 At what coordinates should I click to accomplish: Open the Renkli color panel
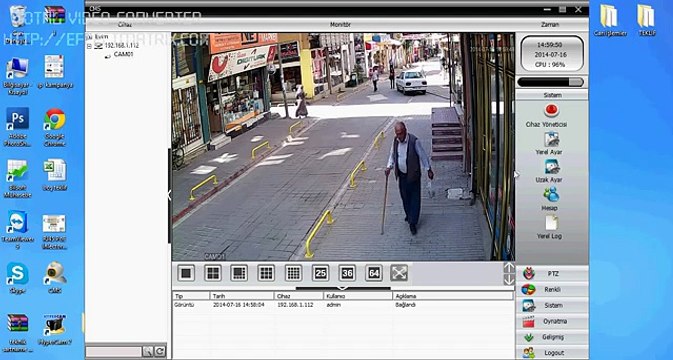coord(552,290)
